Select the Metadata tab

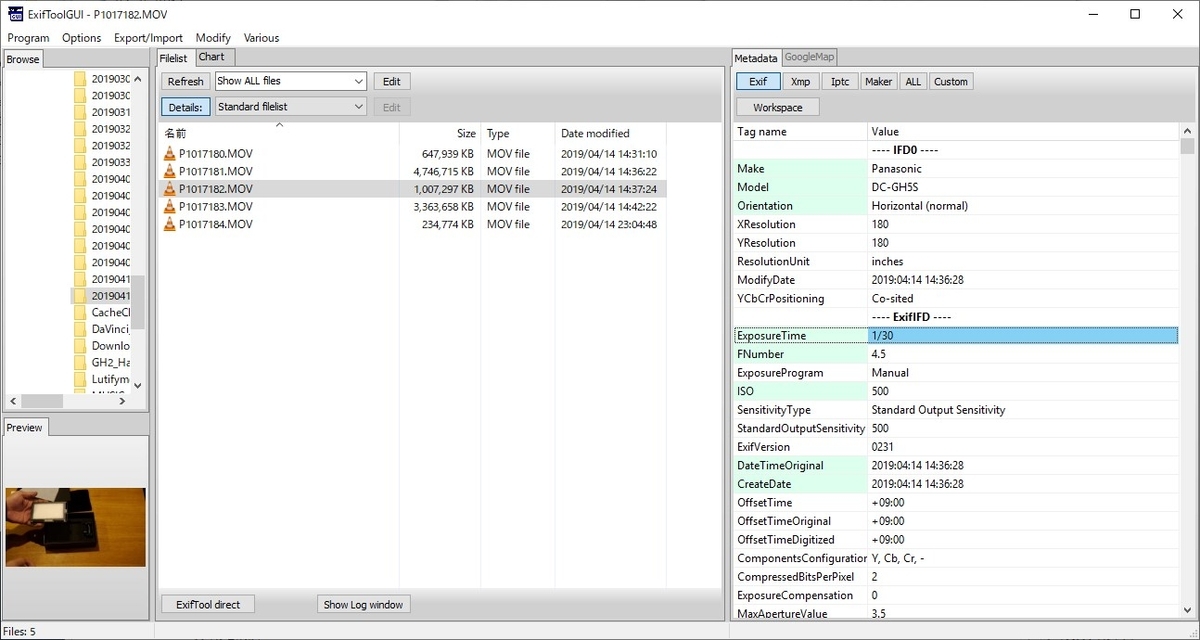(x=755, y=58)
